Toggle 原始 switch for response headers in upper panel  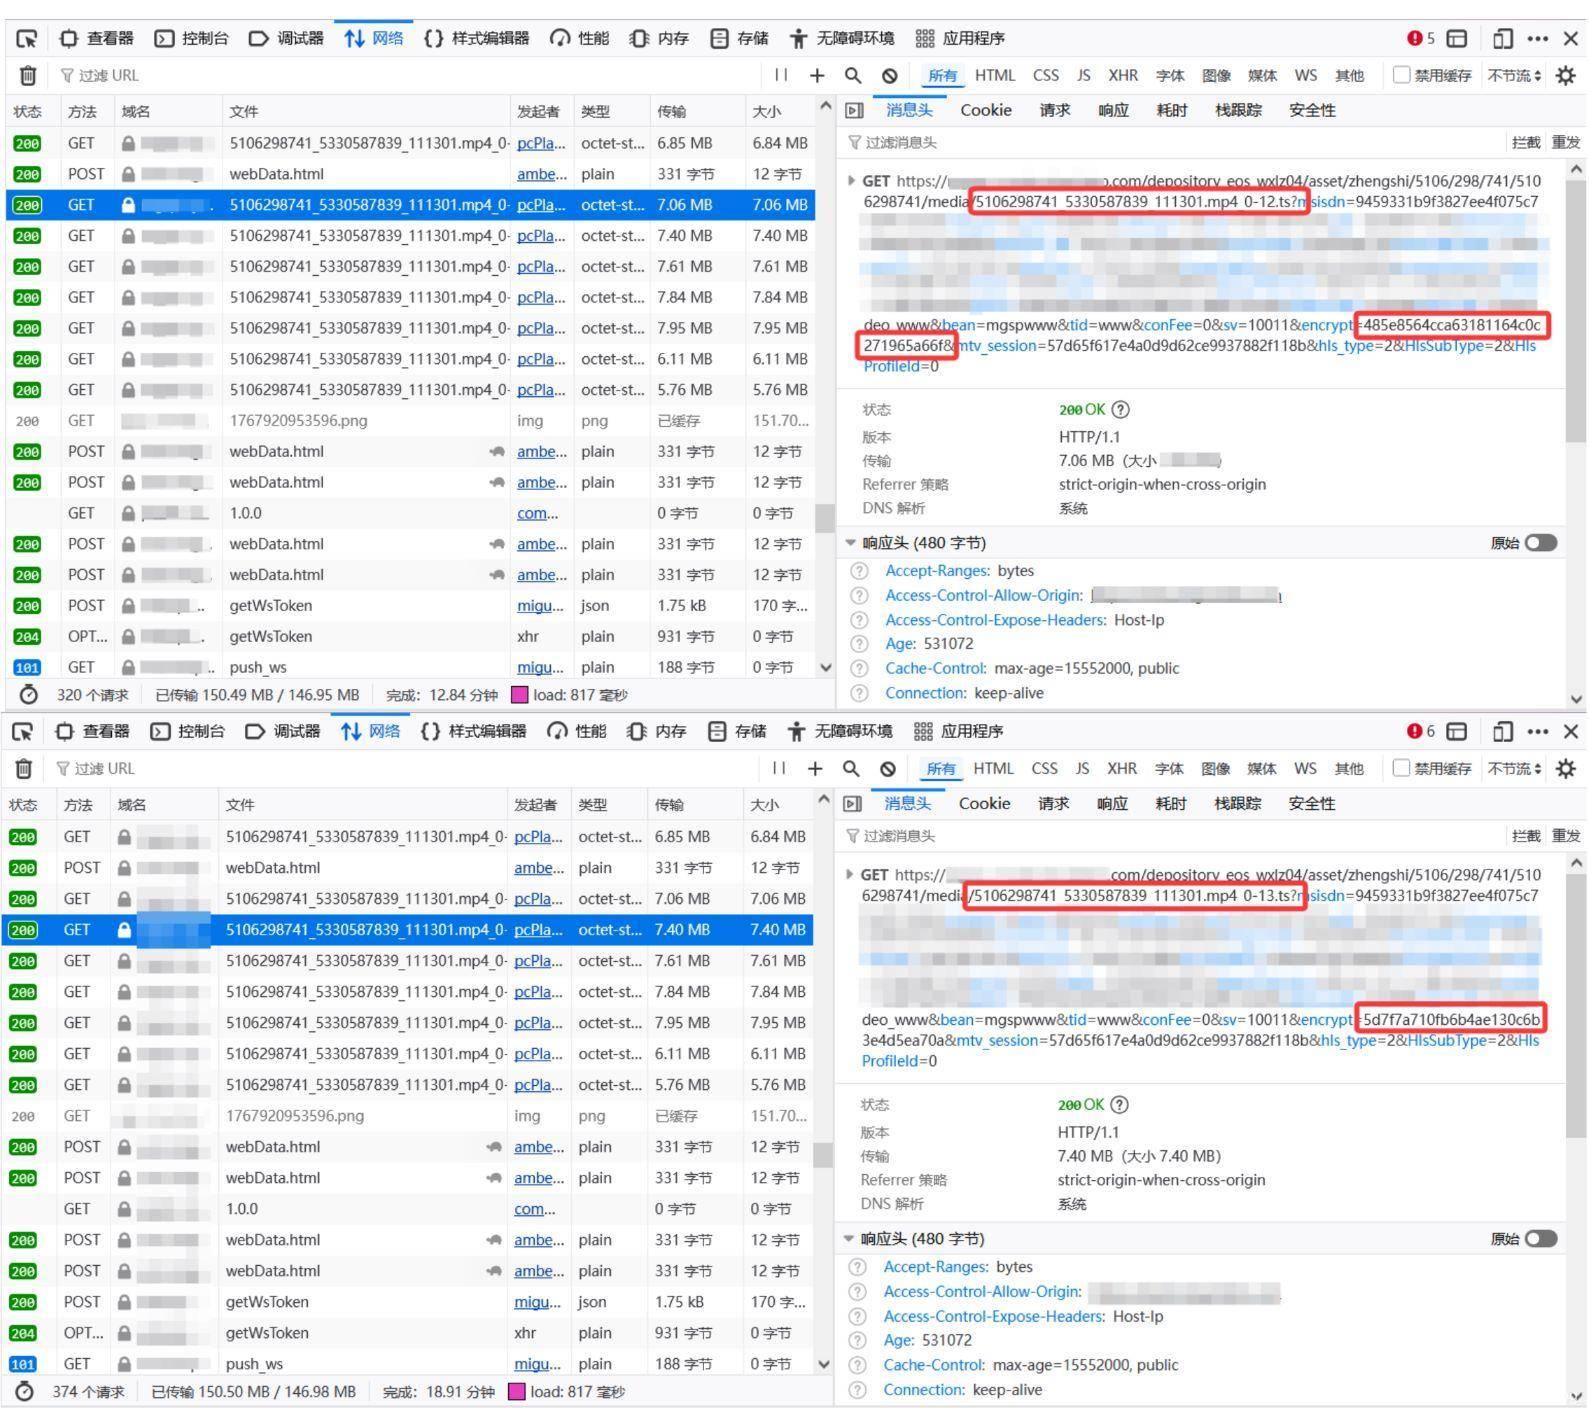tap(1540, 543)
